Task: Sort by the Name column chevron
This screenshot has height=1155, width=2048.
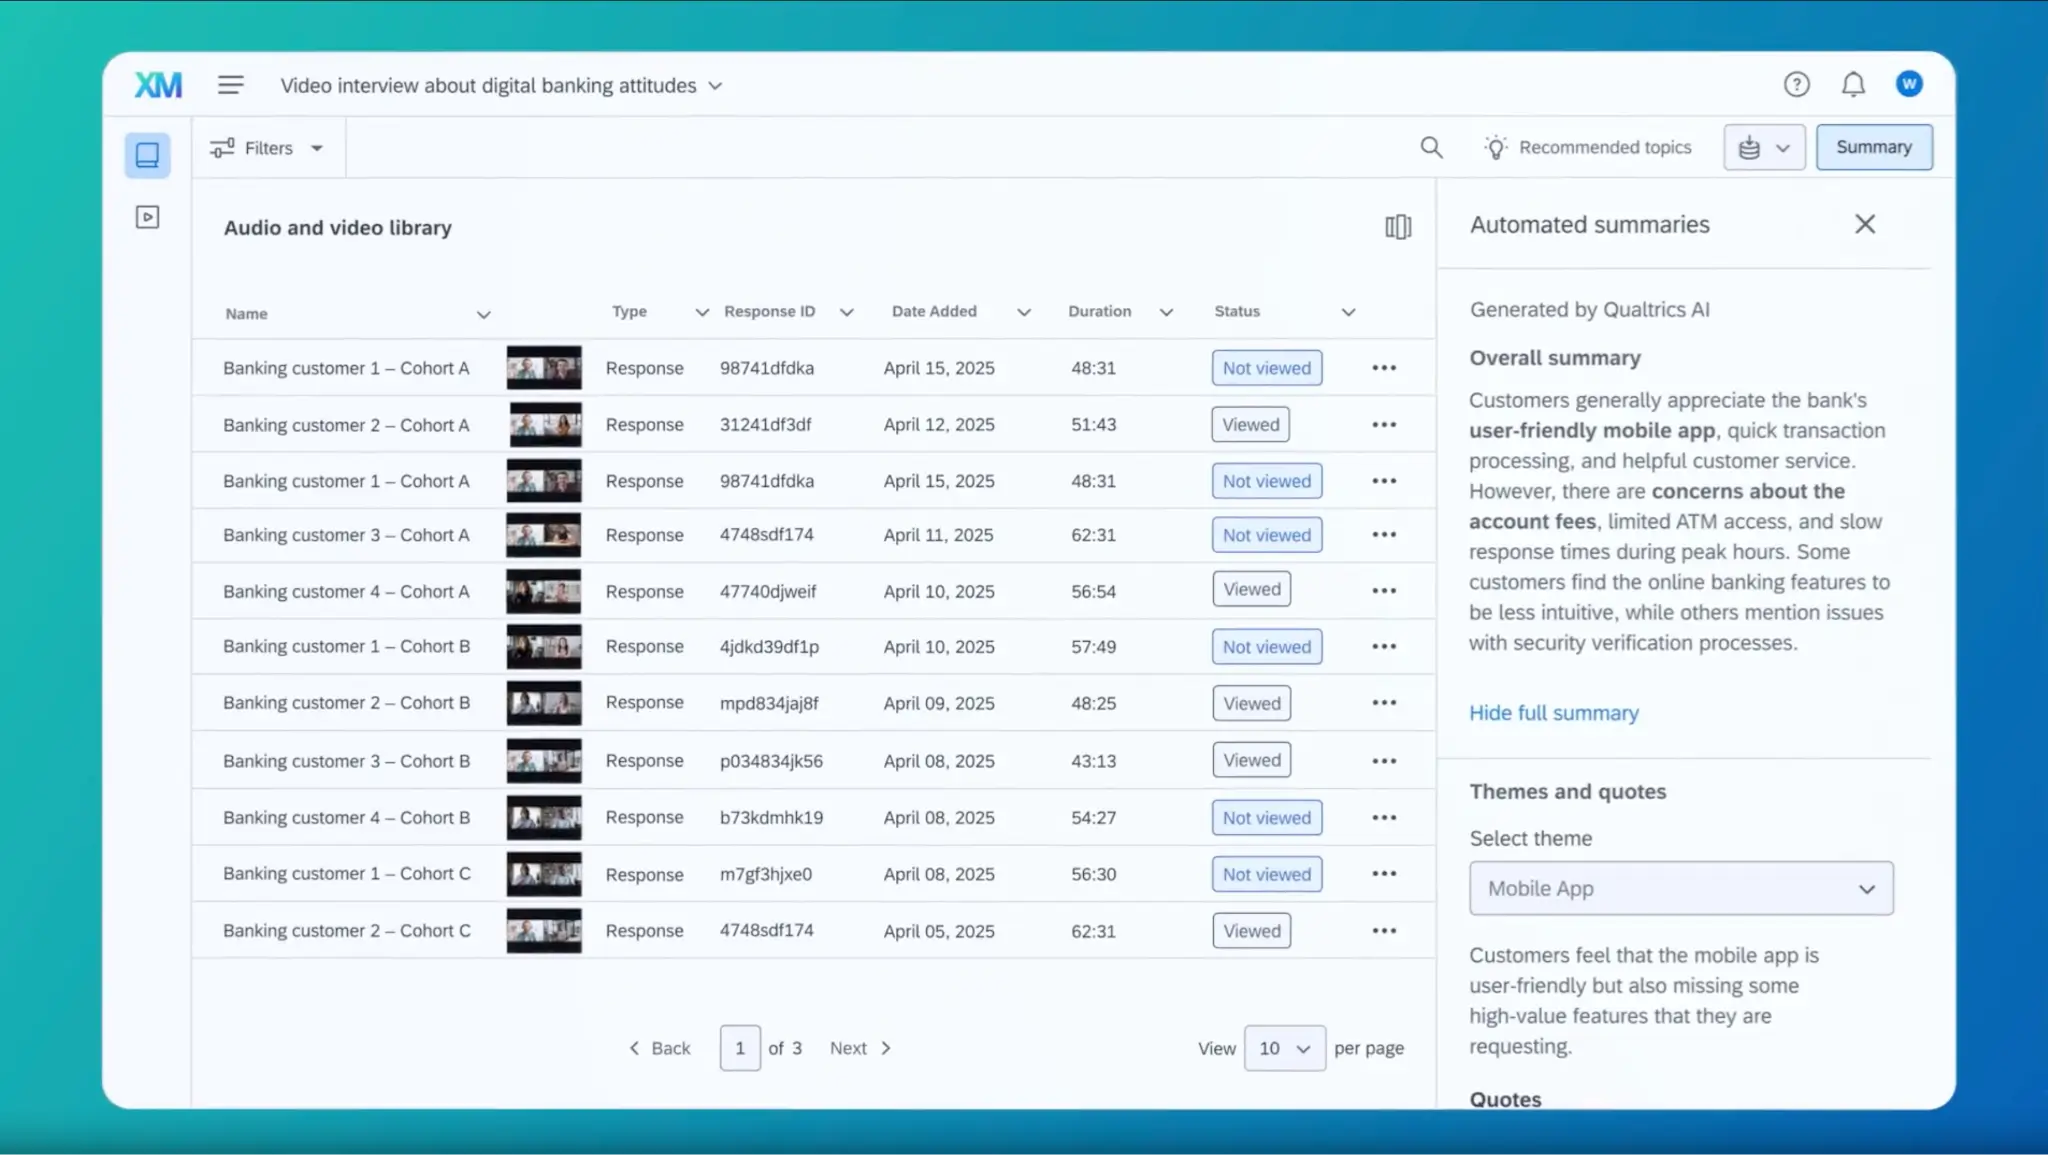Action: click(x=483, y=315)
